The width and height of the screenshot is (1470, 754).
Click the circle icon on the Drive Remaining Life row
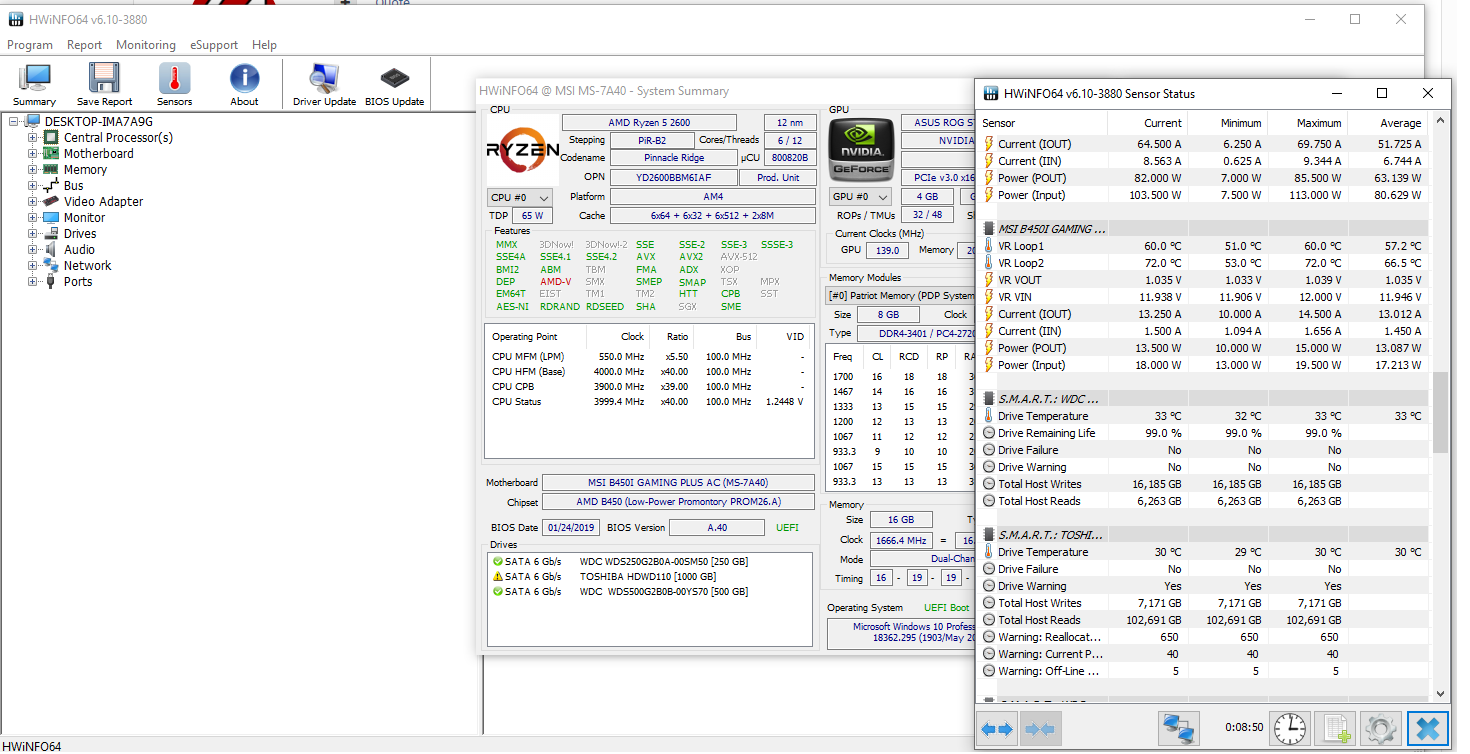(989, 433)
